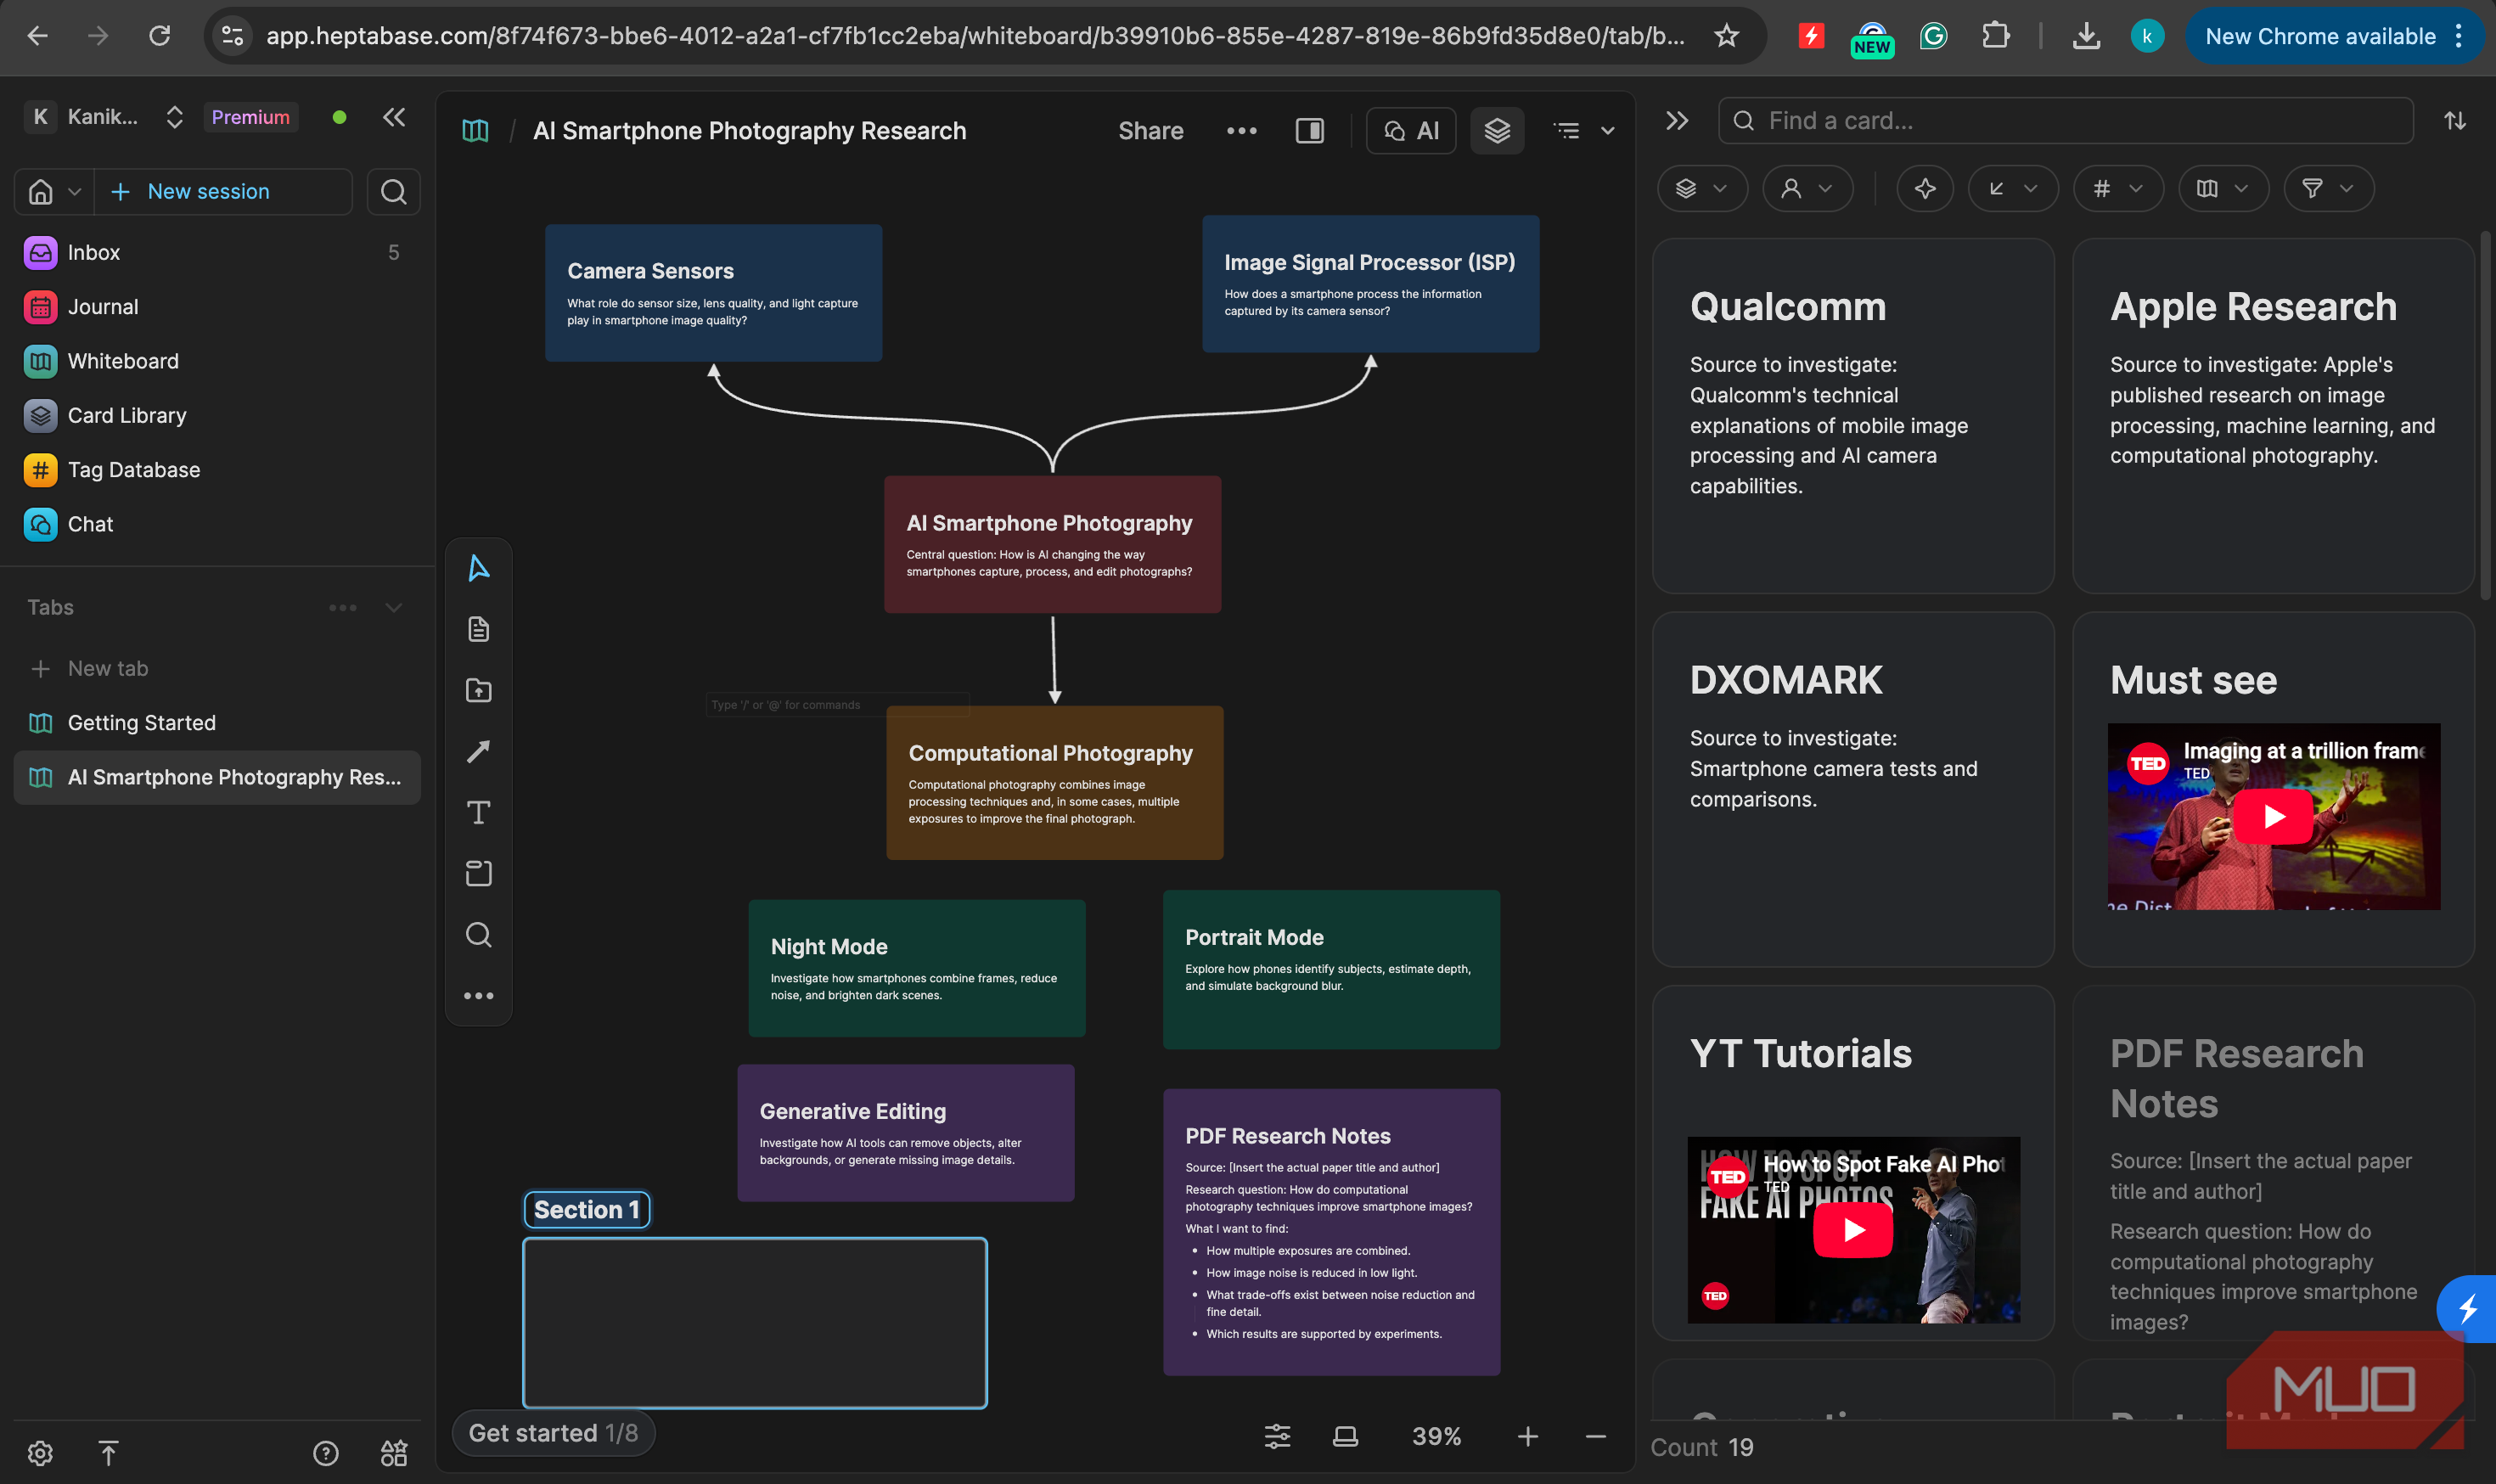Select the arrow connector tool
Screen dimensions: 2496x1484
[478, 751]
